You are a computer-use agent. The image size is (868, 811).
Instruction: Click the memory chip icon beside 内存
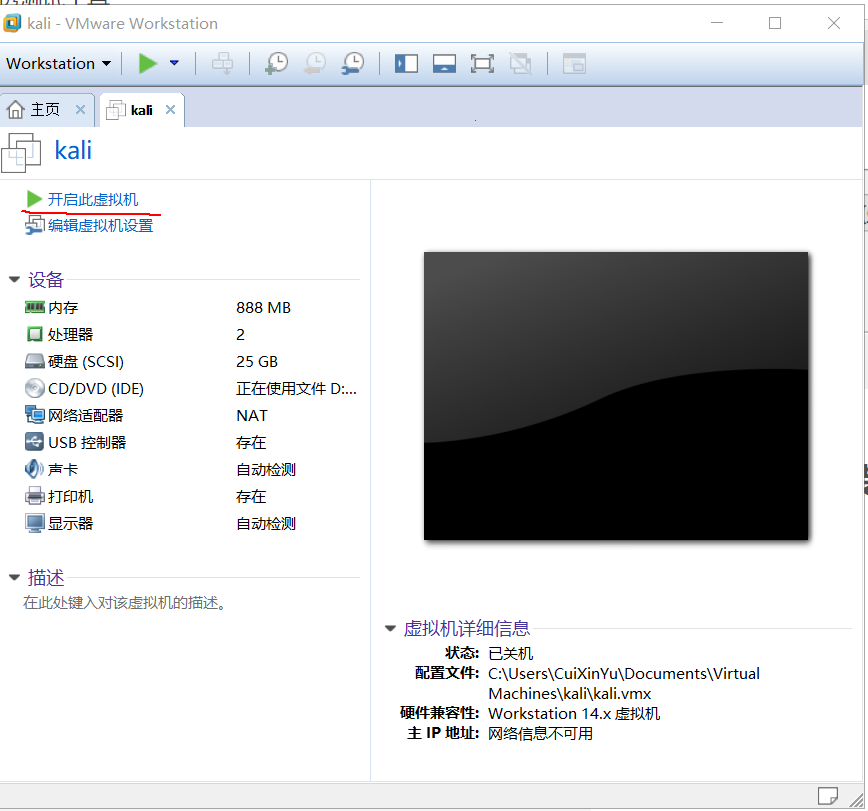coord(34,307)
